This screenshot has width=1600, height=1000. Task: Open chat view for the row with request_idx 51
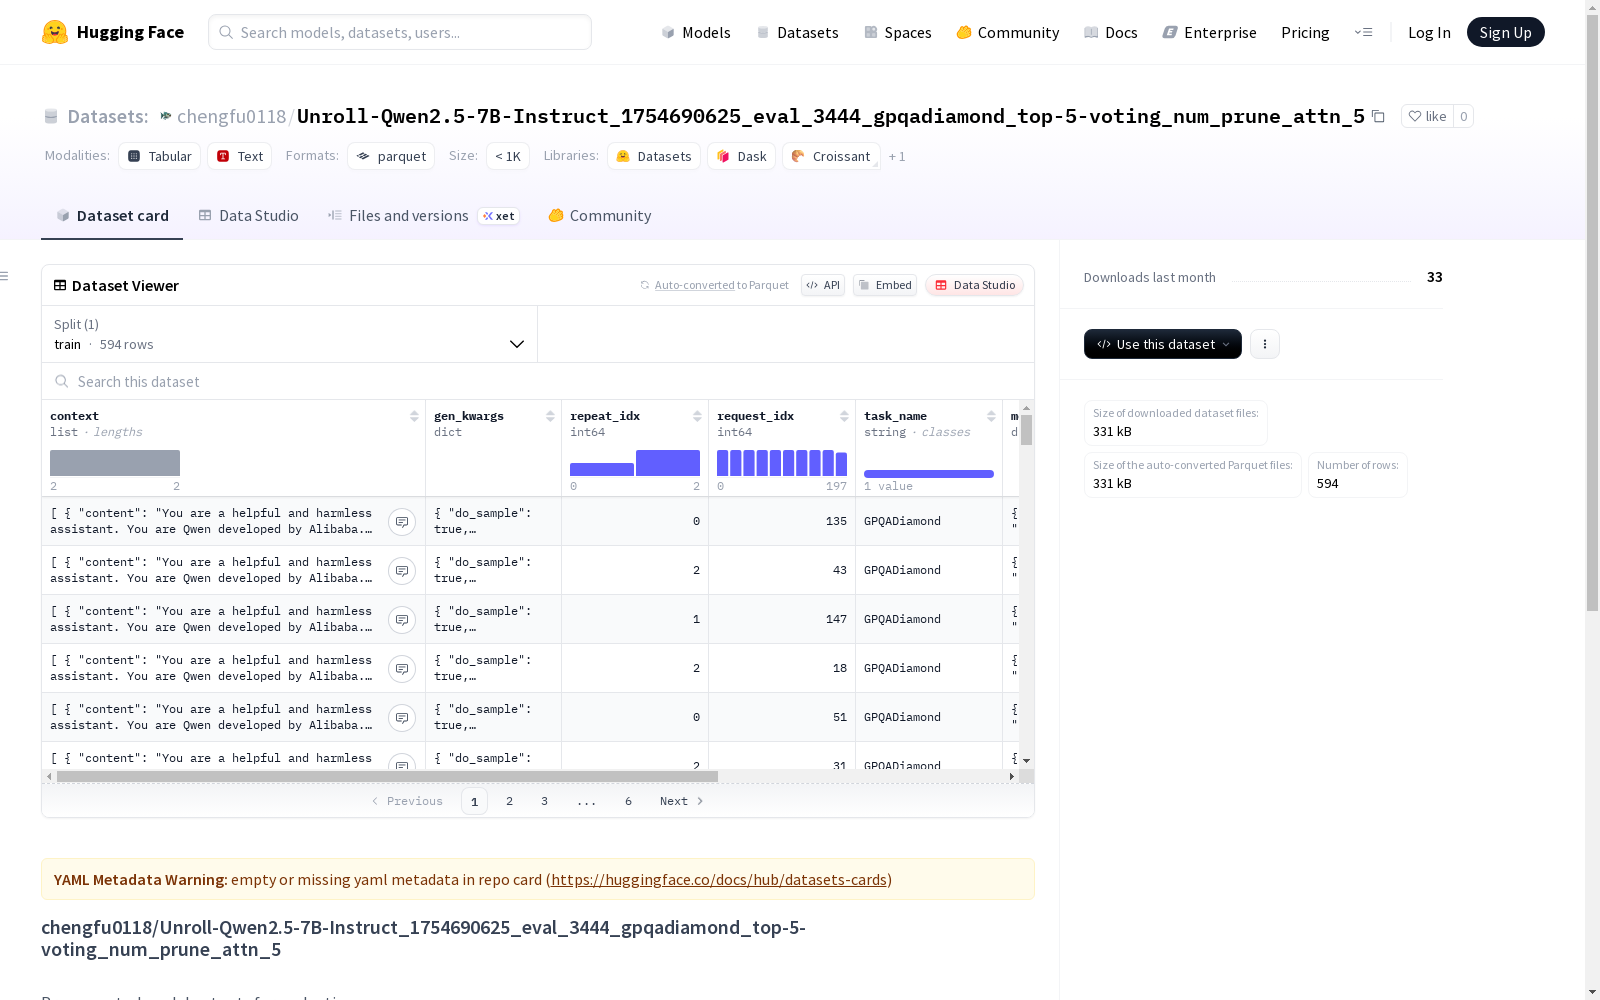pos(402,718)
